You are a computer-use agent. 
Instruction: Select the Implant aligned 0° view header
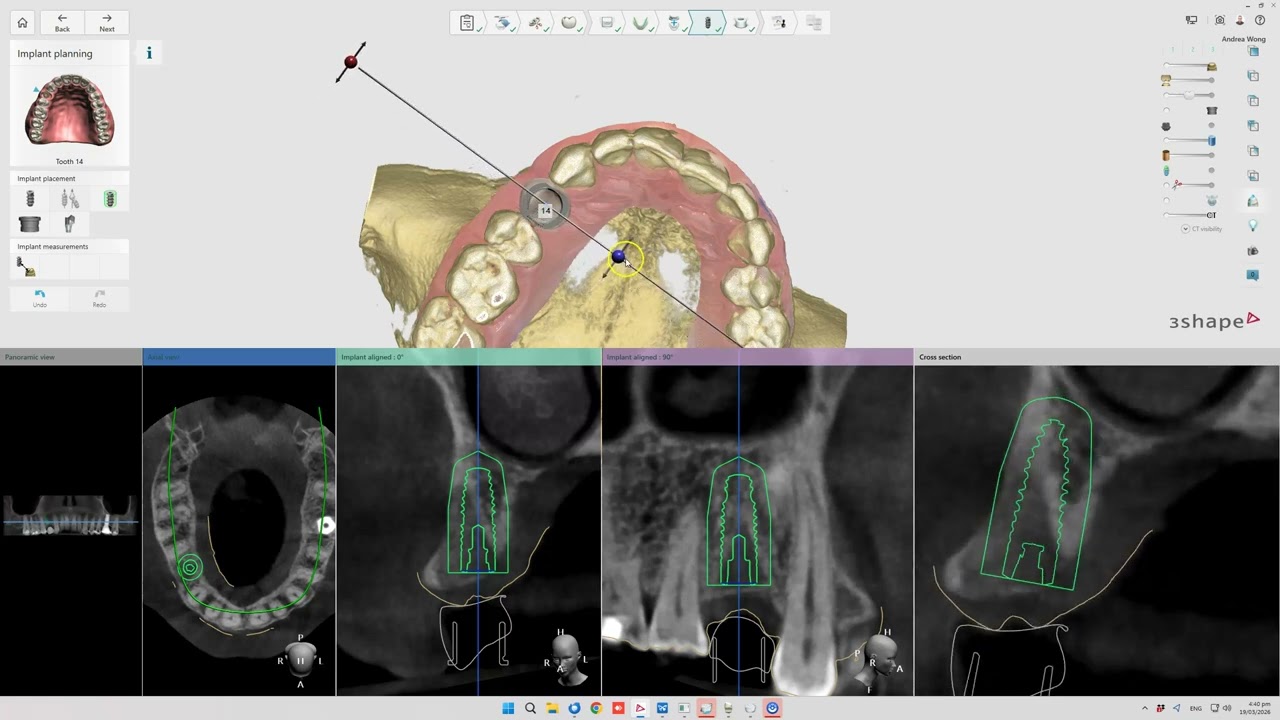point(469,357)
